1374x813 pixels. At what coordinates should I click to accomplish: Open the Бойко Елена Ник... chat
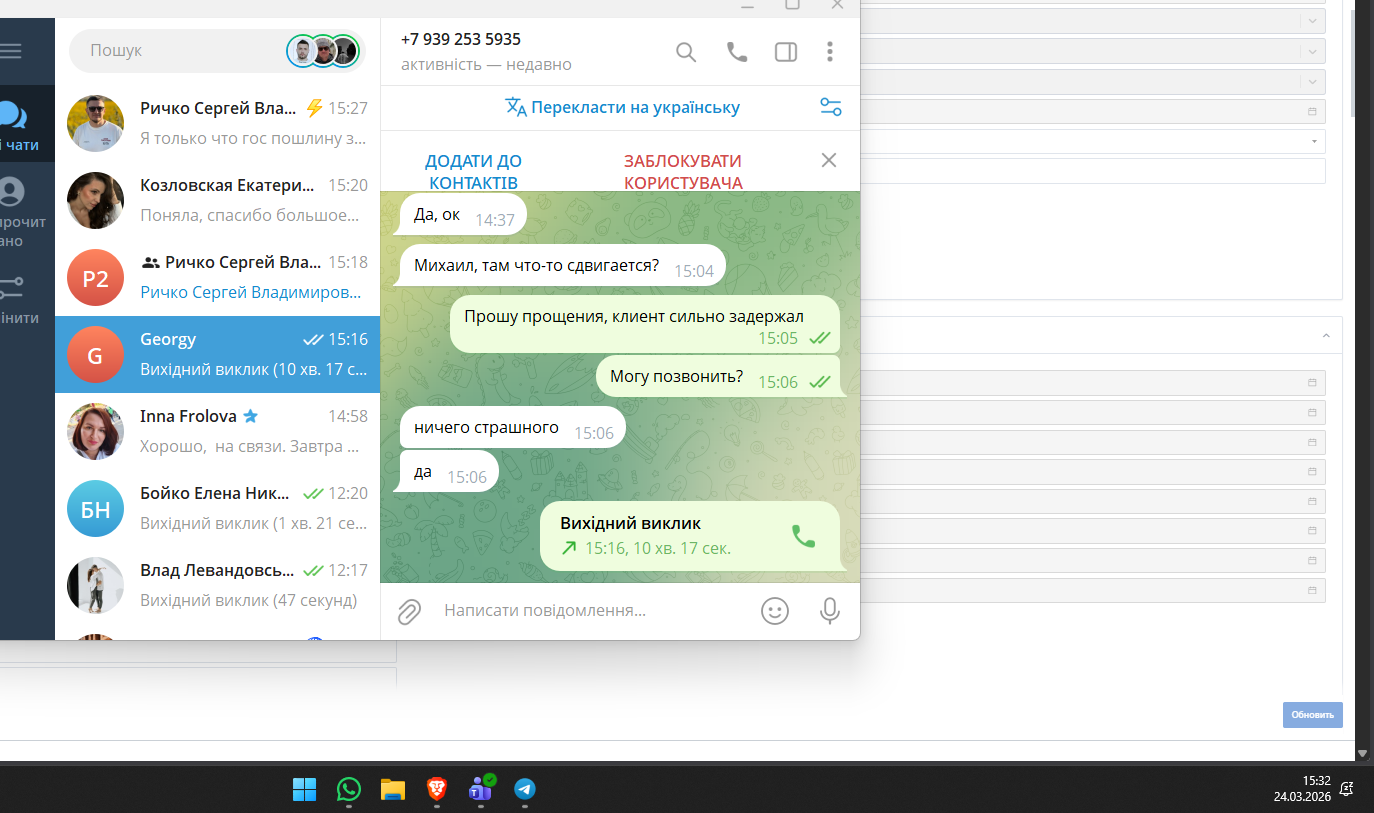tap(218, 508)
